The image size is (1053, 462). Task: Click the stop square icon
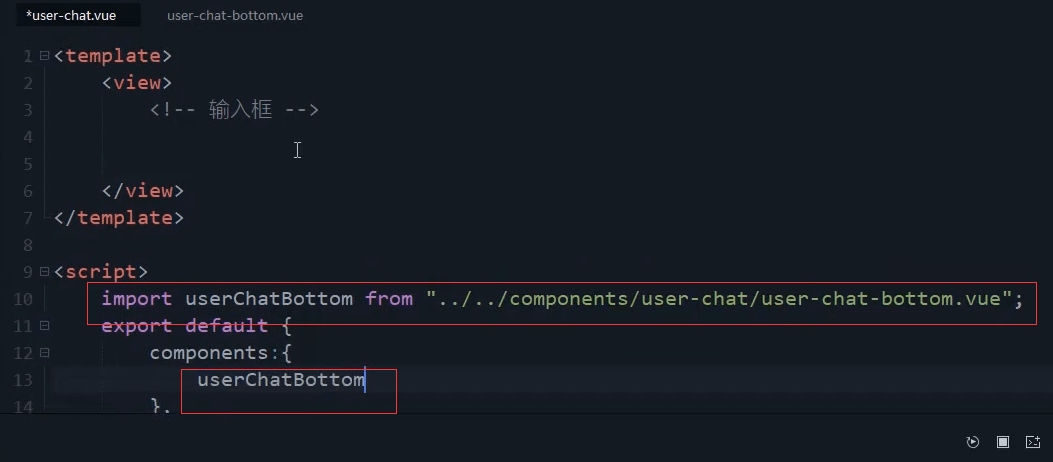point(1003,441)
